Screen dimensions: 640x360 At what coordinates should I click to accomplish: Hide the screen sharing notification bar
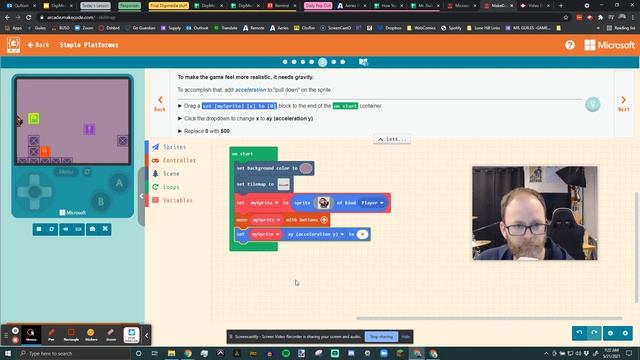pos(405,337)
